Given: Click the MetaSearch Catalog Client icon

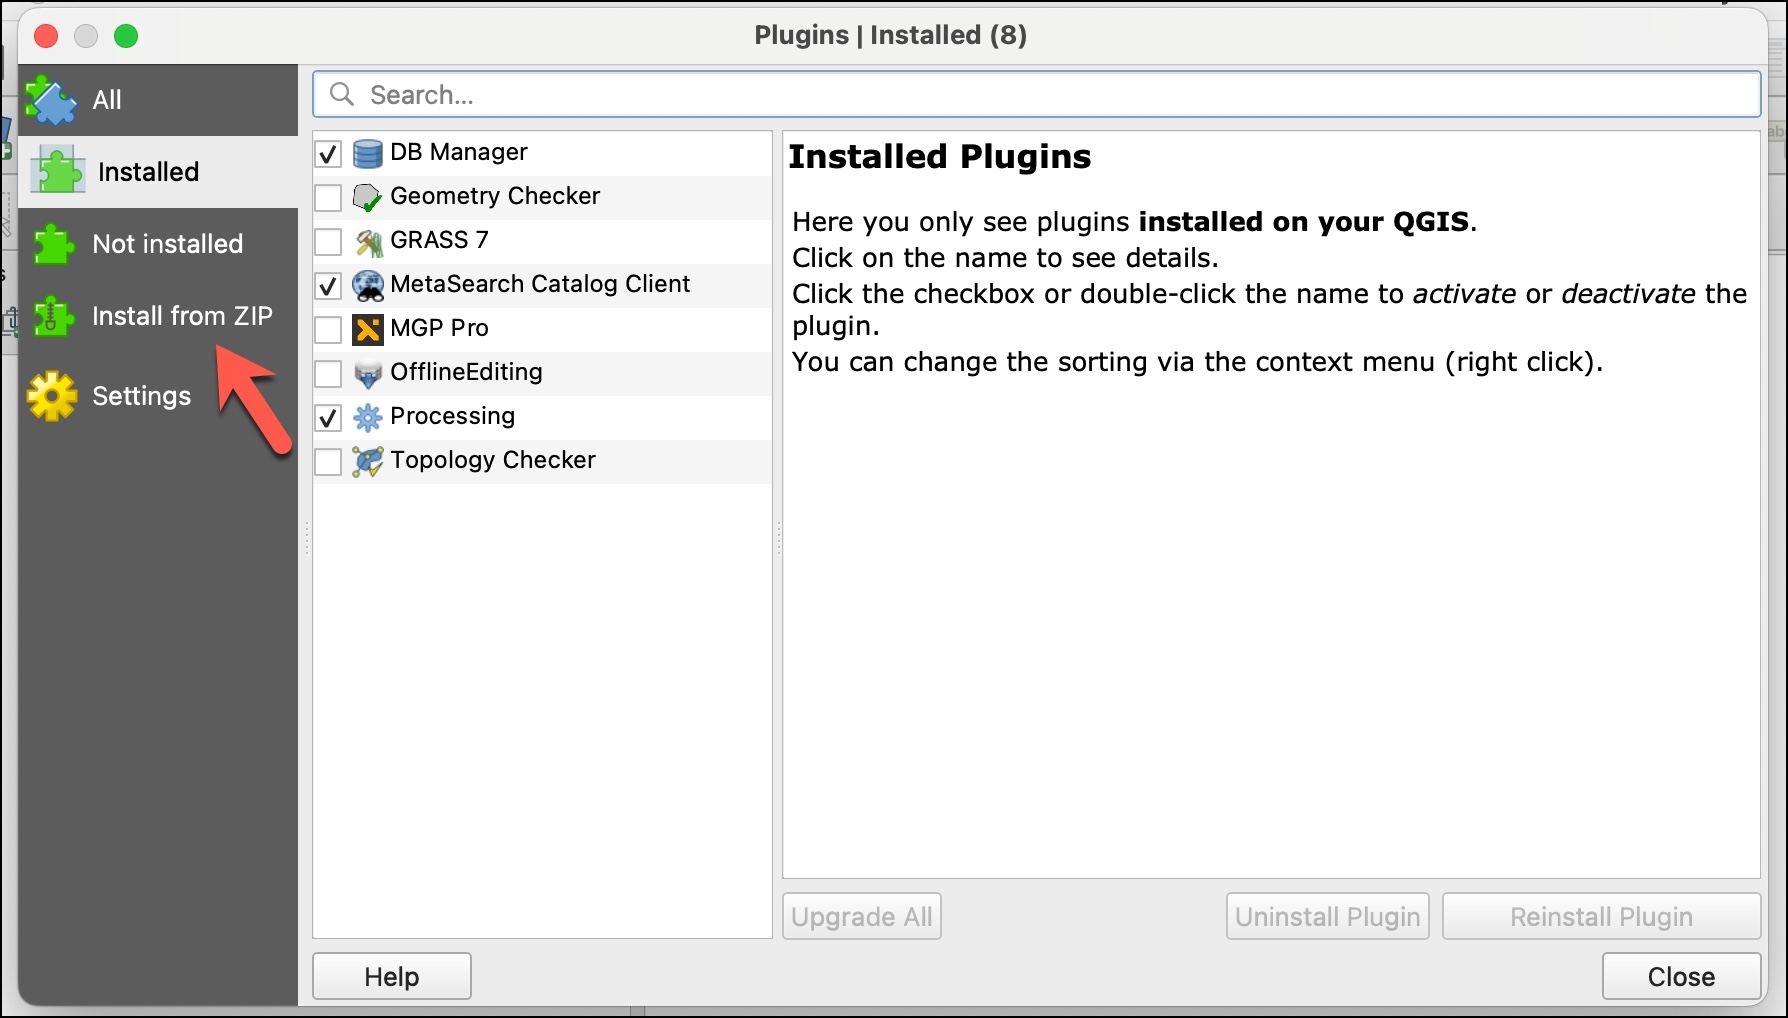Looking at the screenshot, I should coord(368,285).
